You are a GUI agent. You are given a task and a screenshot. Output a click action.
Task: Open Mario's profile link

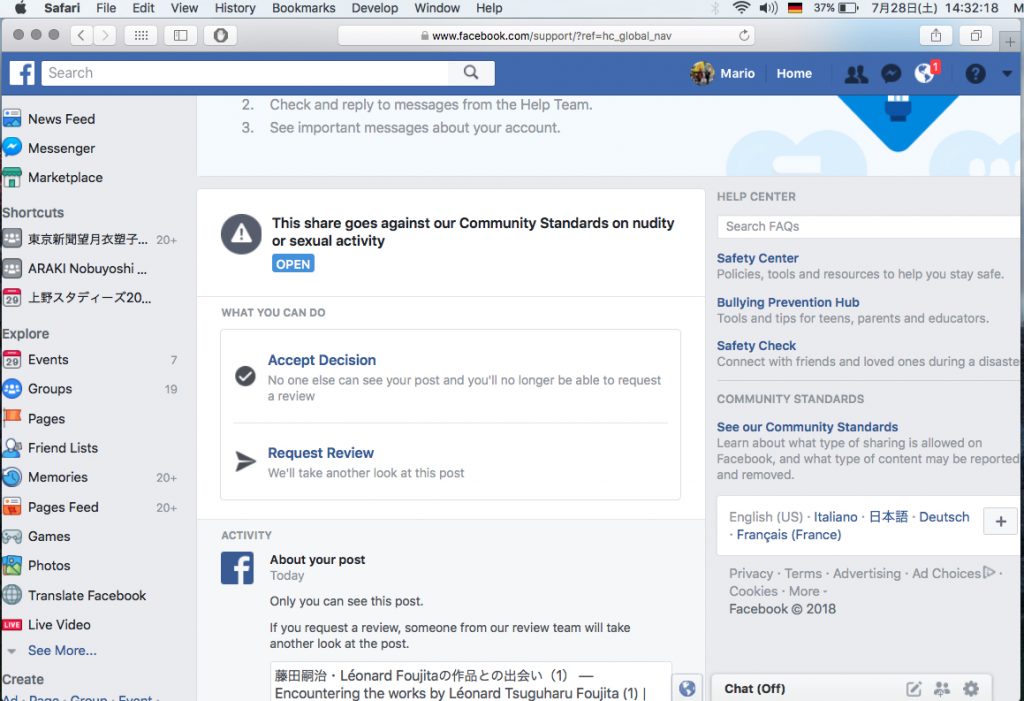(x=737, y=73)
